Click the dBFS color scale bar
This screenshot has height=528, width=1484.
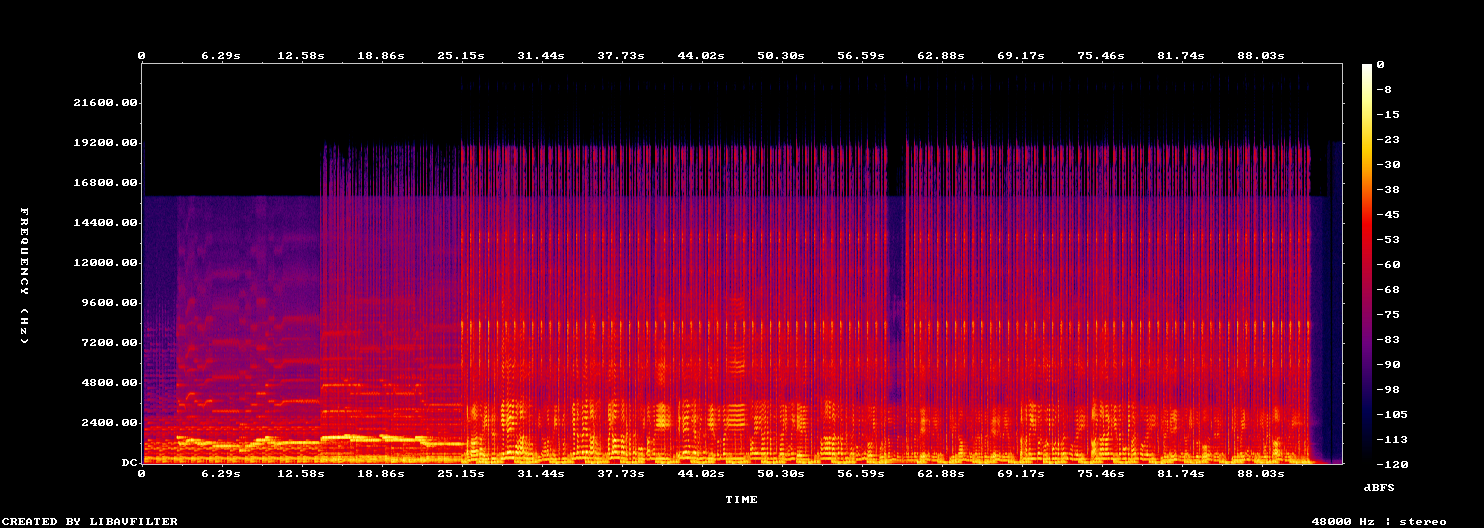click(1367, 263)
